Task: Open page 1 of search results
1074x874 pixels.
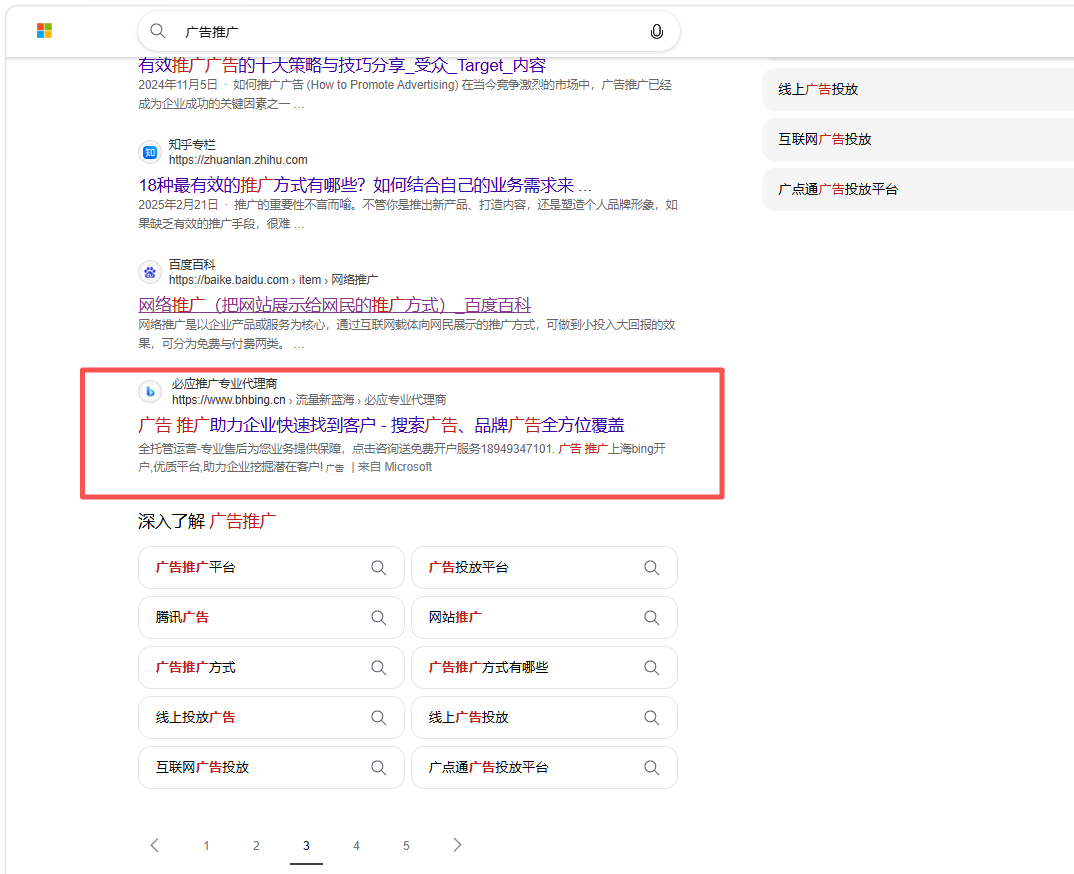Action: [x=206, y=846]
